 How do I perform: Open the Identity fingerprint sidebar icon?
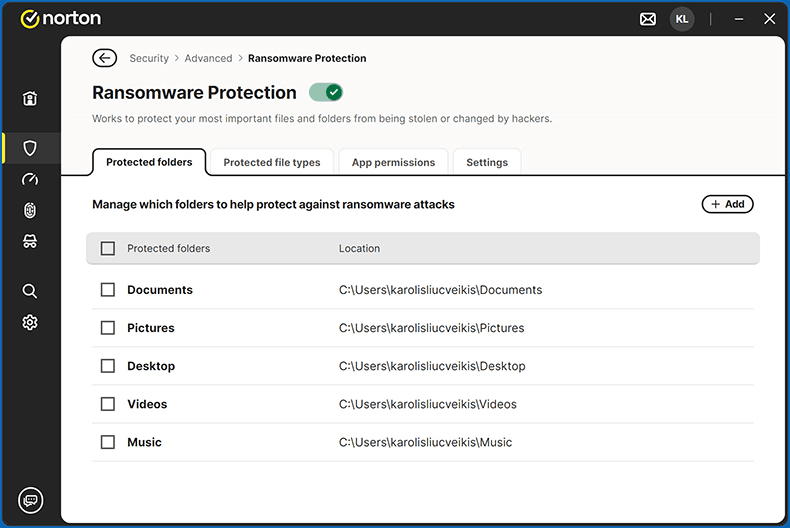30,210
